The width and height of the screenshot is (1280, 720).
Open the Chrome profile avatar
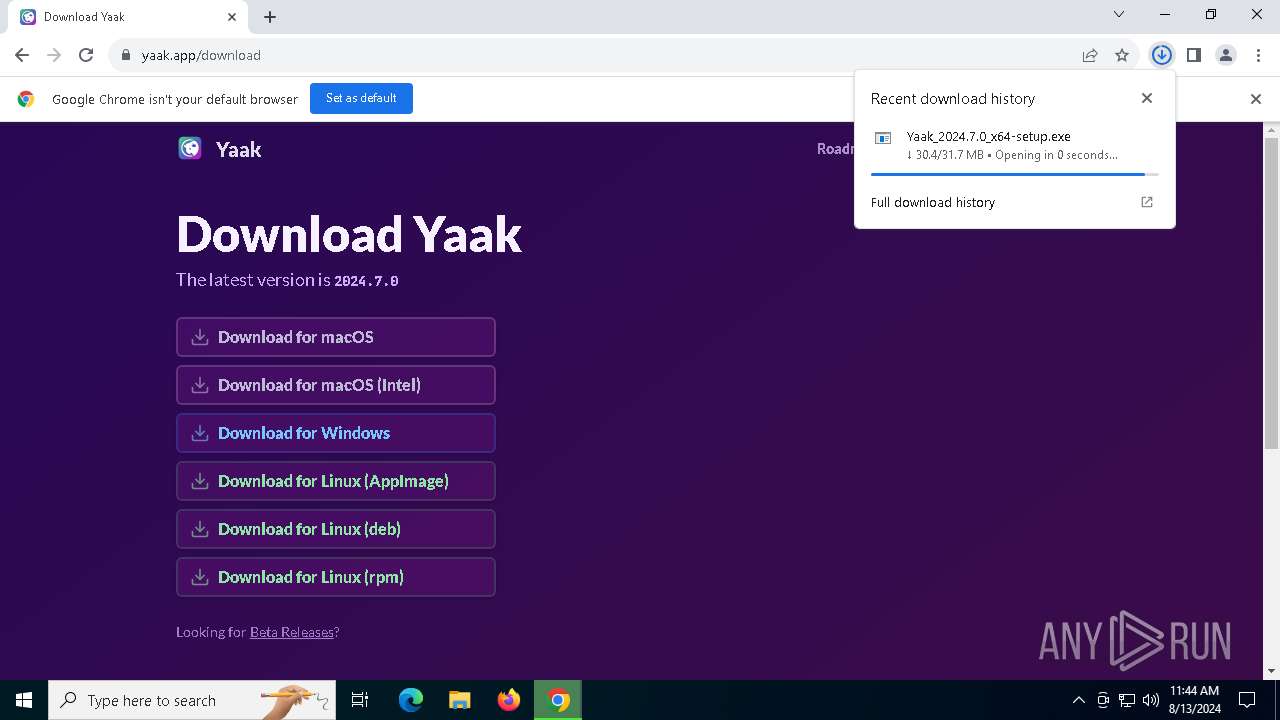[x=1226, y=55]
